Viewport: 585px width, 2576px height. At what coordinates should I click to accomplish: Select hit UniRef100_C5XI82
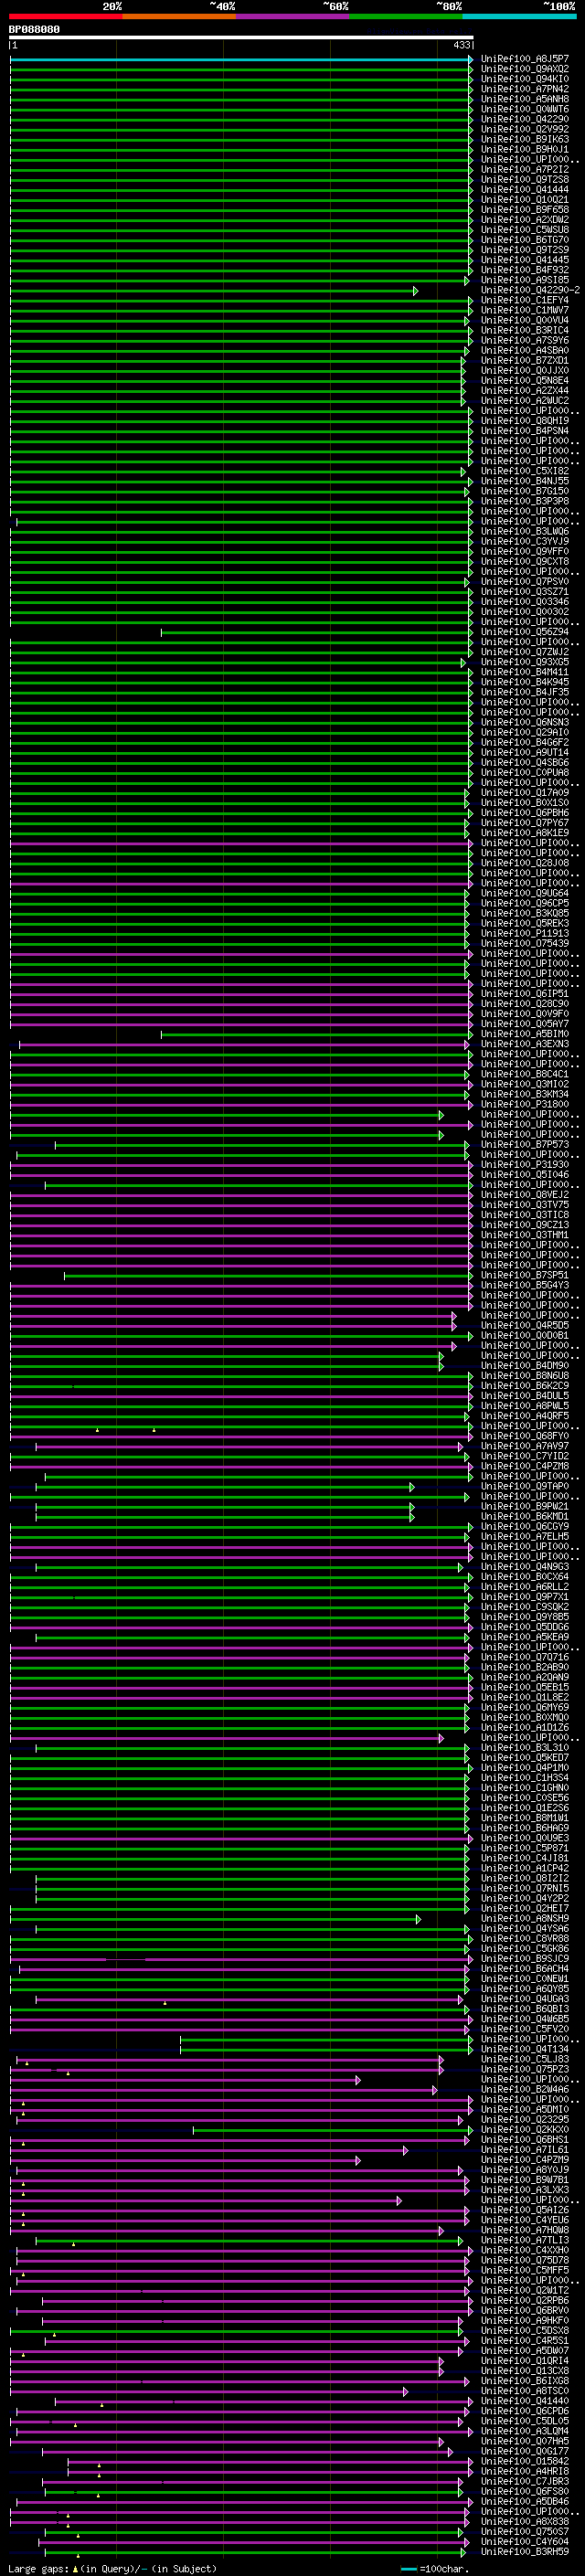(525, 471)
